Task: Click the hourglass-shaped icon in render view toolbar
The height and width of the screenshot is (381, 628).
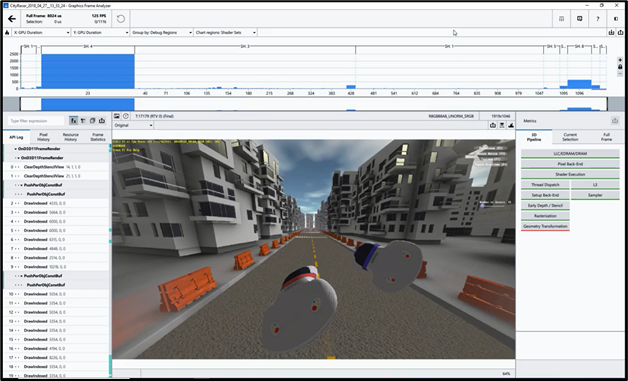Action: (x=502, y=125)
